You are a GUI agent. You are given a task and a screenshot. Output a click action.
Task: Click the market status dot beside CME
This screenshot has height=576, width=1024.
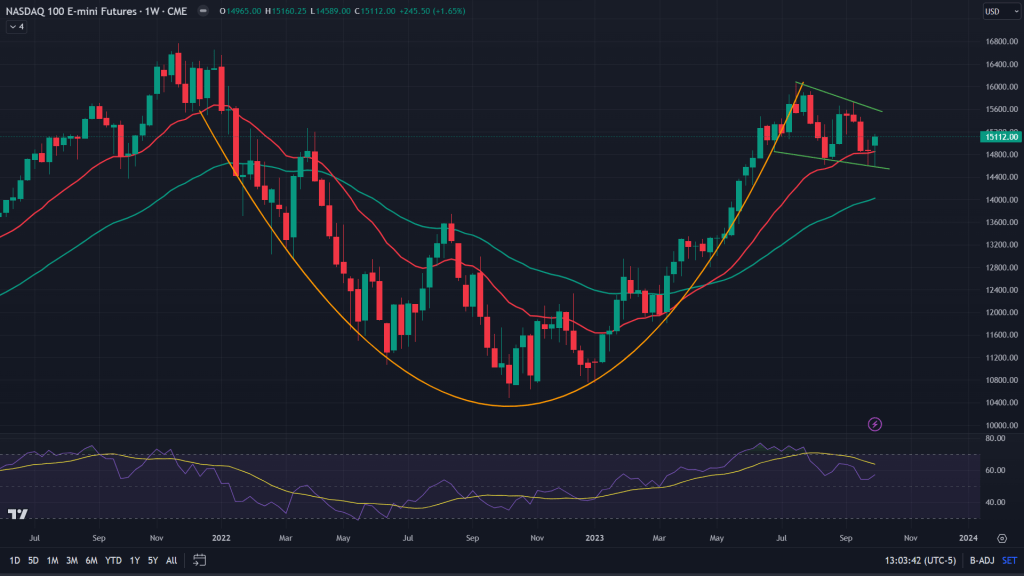[207, 12]
